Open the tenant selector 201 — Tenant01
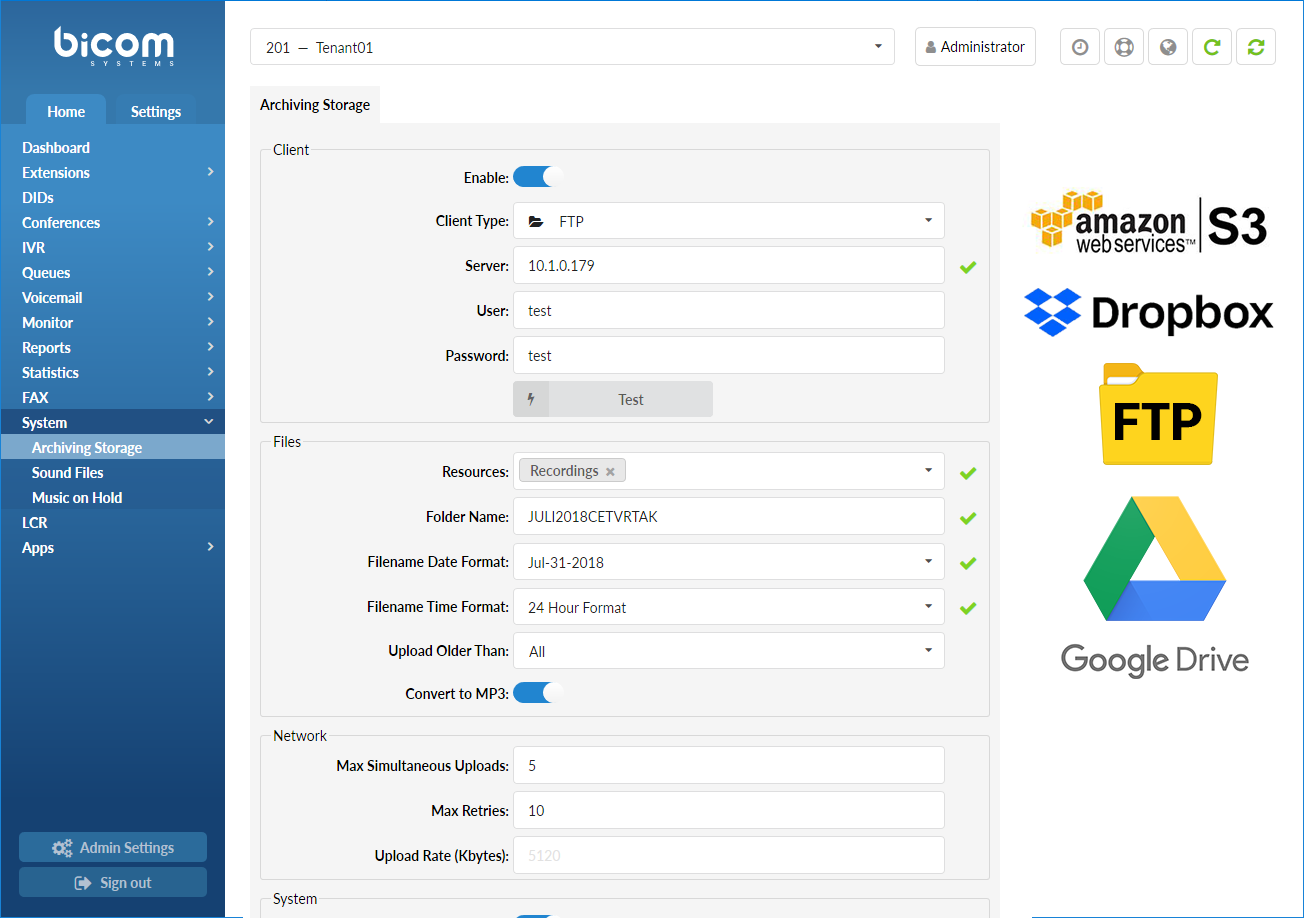Viewport: 1304px width, 918px height. [x=572, y=47]
